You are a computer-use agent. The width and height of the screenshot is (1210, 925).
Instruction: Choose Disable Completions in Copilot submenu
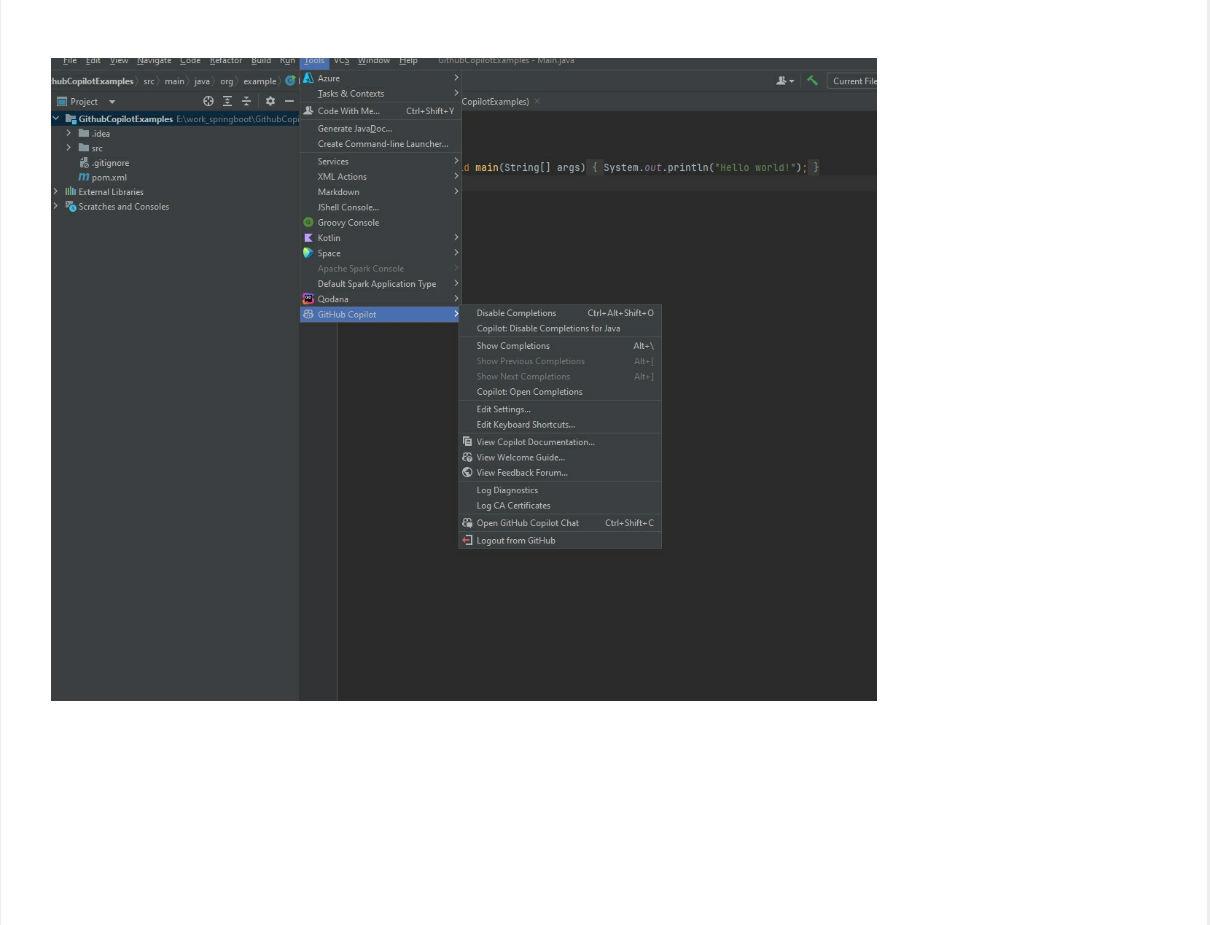560,313
